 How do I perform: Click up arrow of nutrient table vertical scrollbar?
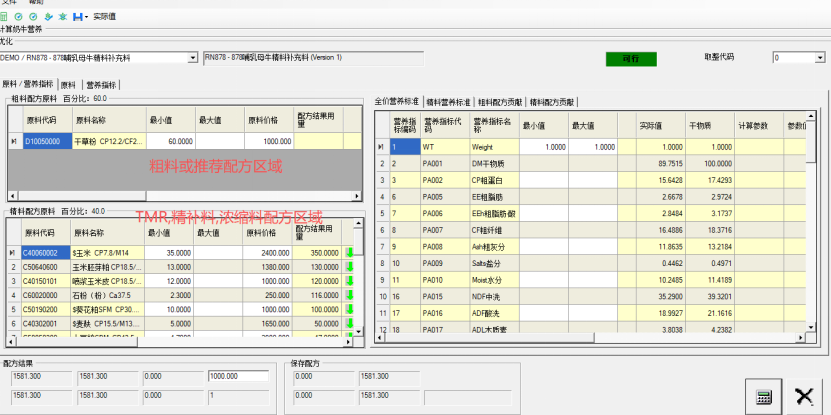coord(811,116)
